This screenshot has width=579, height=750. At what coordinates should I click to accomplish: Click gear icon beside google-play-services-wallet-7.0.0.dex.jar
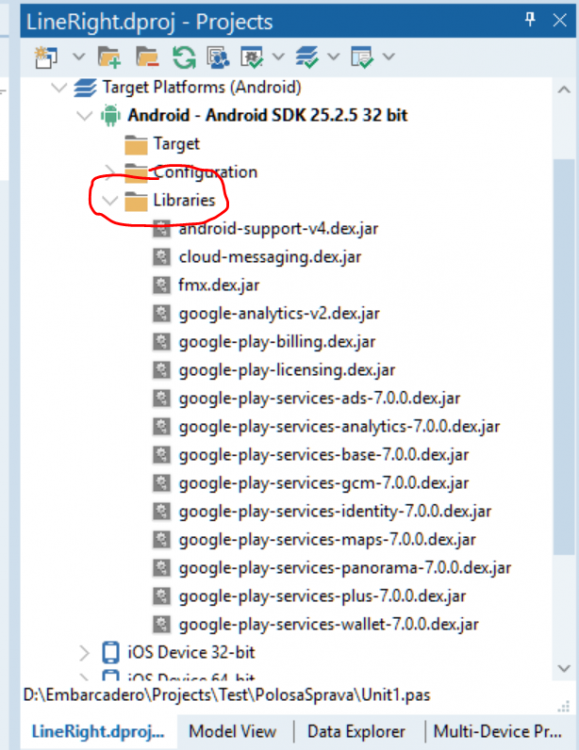[161, 624]
